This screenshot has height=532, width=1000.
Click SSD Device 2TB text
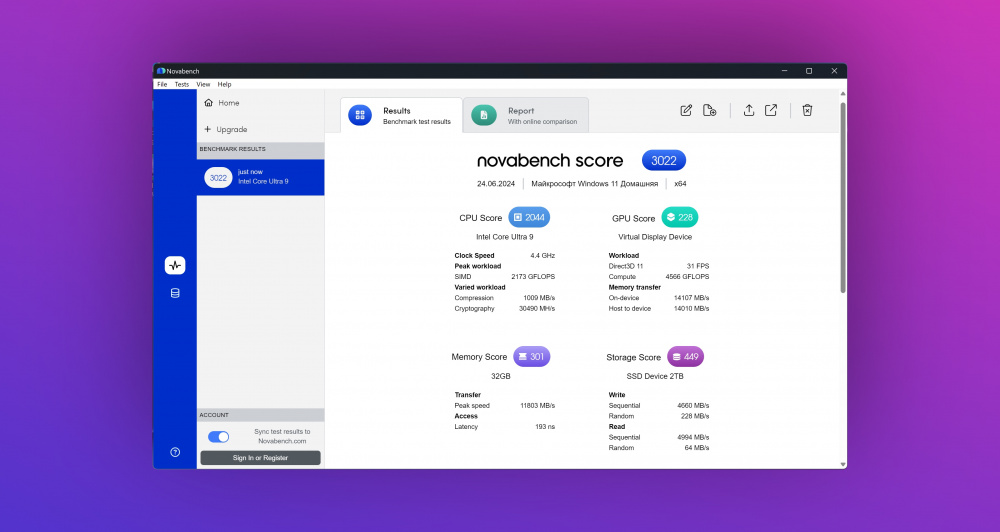coord(655,376)
